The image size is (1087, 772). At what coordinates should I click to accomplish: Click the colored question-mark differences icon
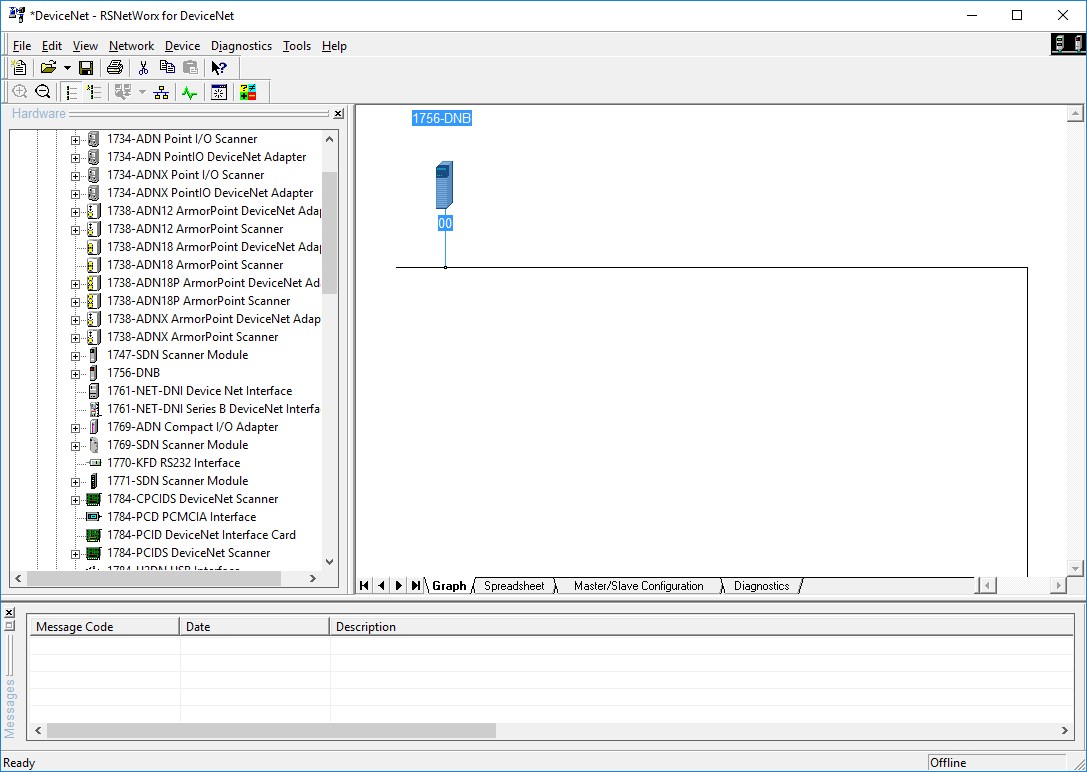pos(248,91)
